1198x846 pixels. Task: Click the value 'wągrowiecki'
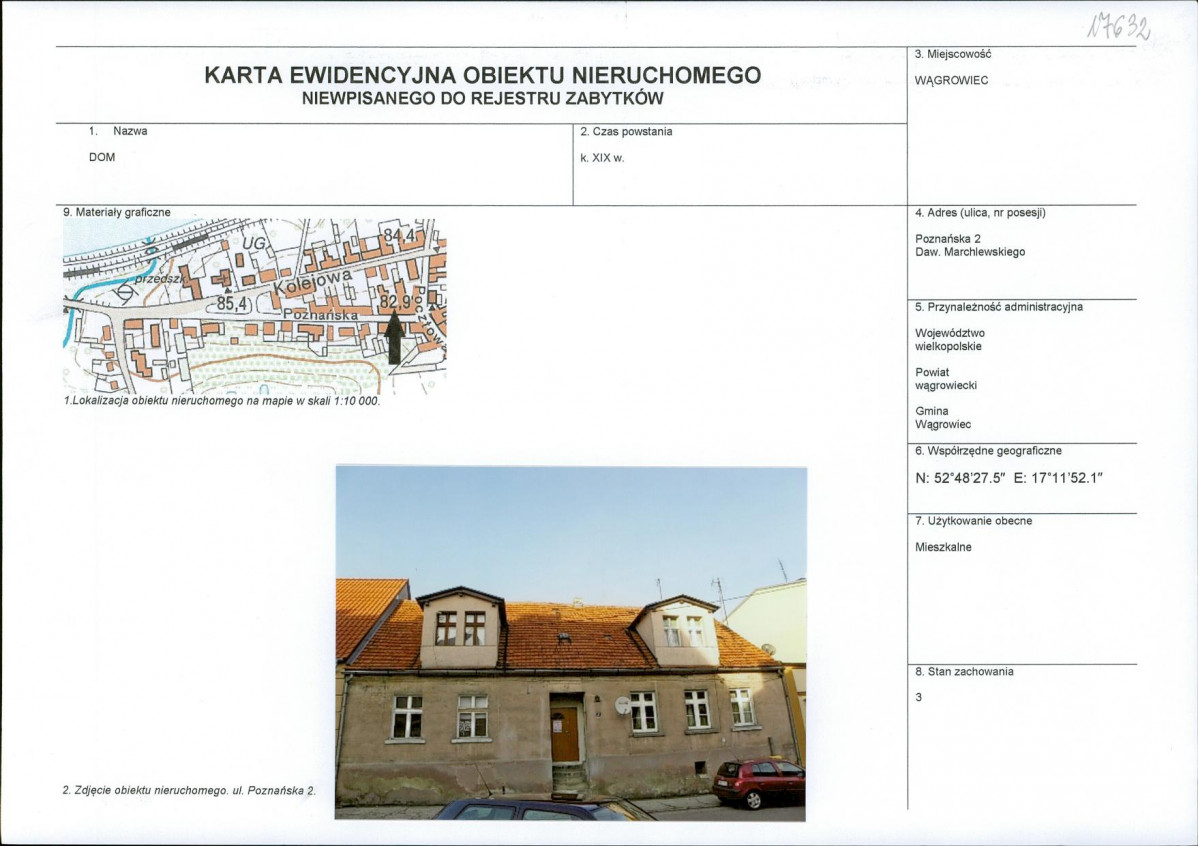click(946, 385)
